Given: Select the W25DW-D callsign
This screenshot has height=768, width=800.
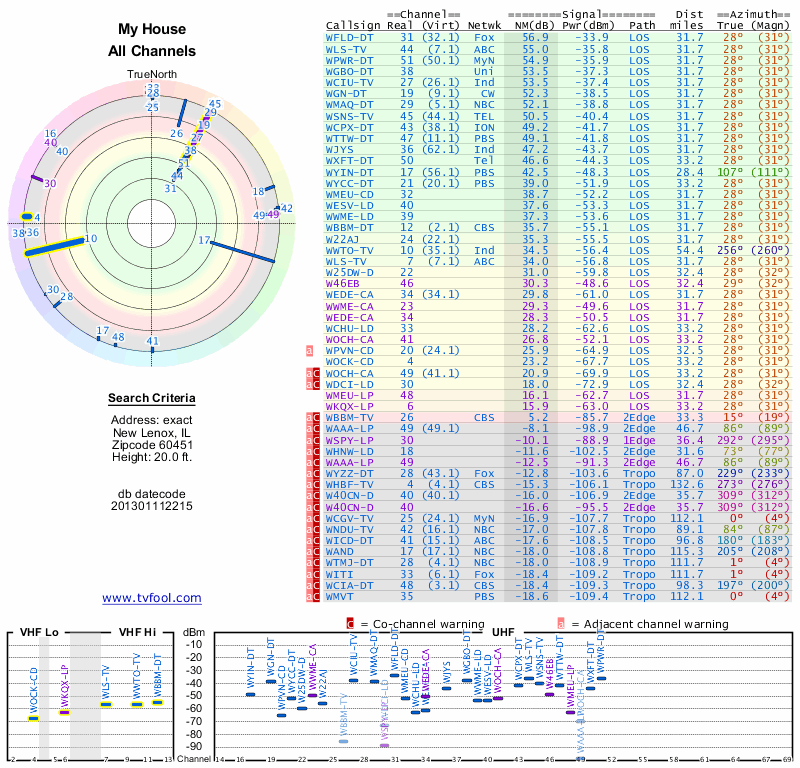Looking at the screenshot, I should 349,272.
